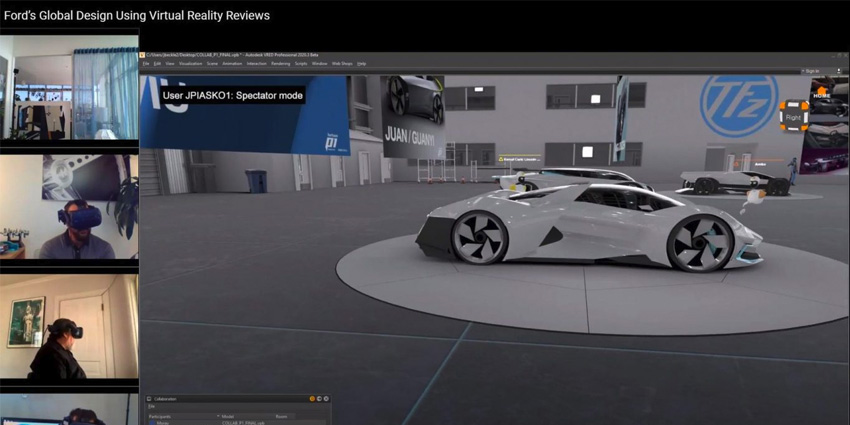Click the front wheel of the white concept car
The height and width of the screenshot is (425, 850).
700,243
